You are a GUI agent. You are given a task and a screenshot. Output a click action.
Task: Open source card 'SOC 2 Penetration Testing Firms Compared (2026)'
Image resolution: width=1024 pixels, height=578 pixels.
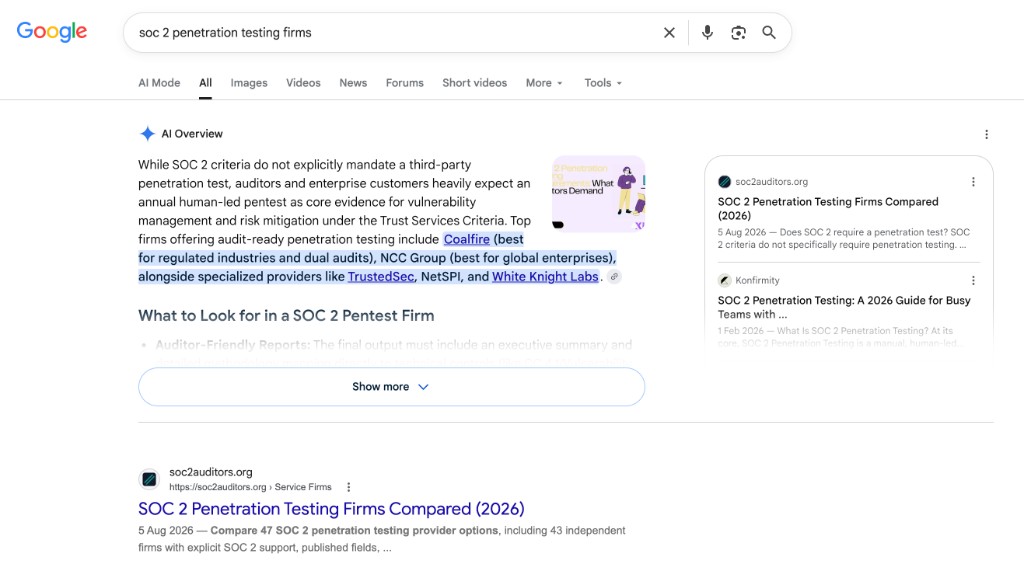(828, 209)
